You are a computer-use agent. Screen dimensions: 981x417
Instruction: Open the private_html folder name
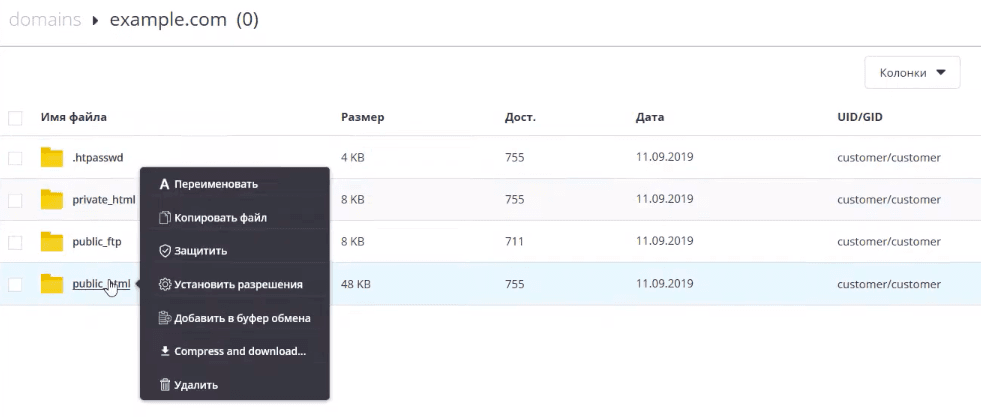pos(104,200)
